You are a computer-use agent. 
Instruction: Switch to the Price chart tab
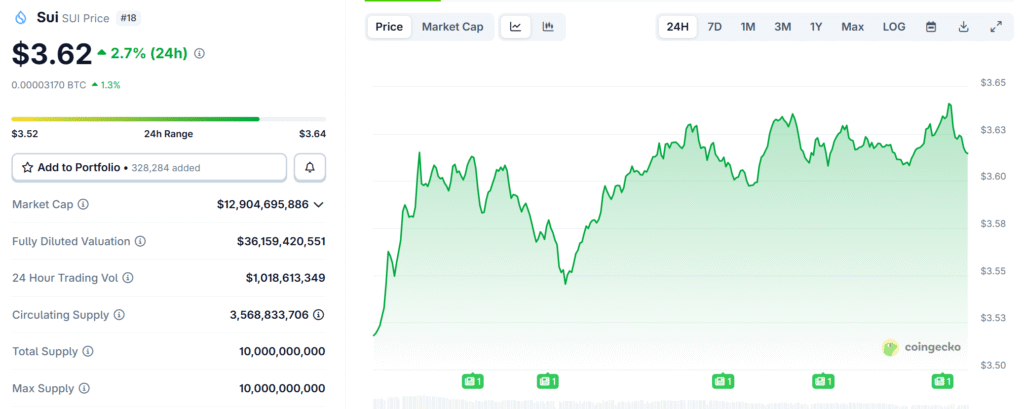[x=389, y=27]
